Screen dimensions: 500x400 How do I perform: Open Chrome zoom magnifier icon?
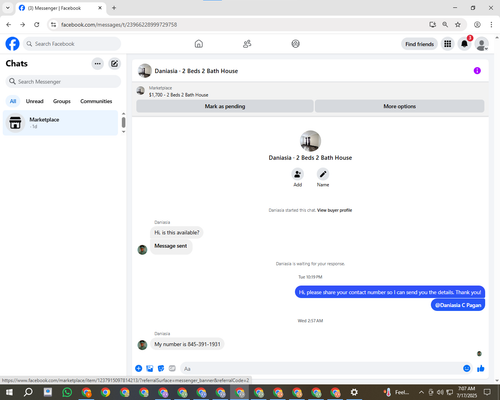[445, 24]
